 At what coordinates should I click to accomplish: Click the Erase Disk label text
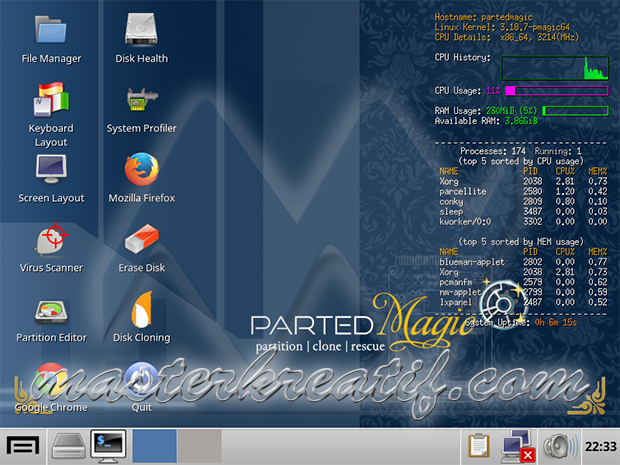click(x=142, y=268)
